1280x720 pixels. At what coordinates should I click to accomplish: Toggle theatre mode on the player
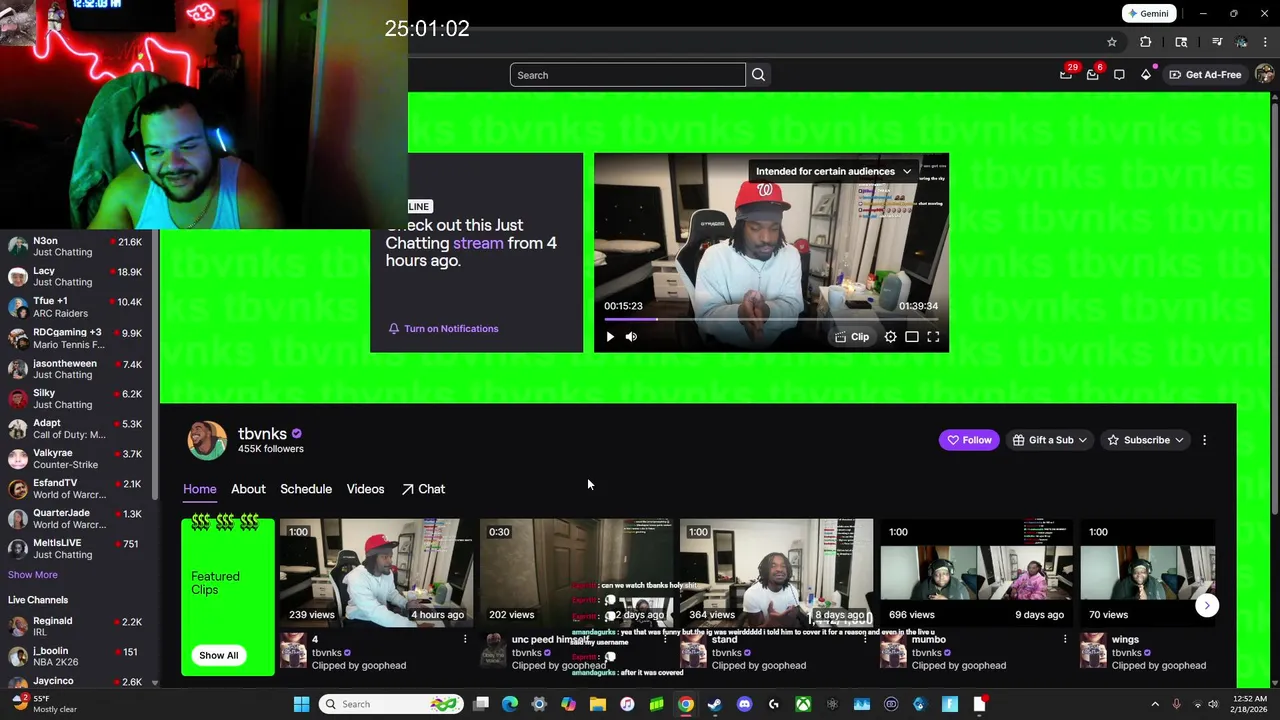912,337
